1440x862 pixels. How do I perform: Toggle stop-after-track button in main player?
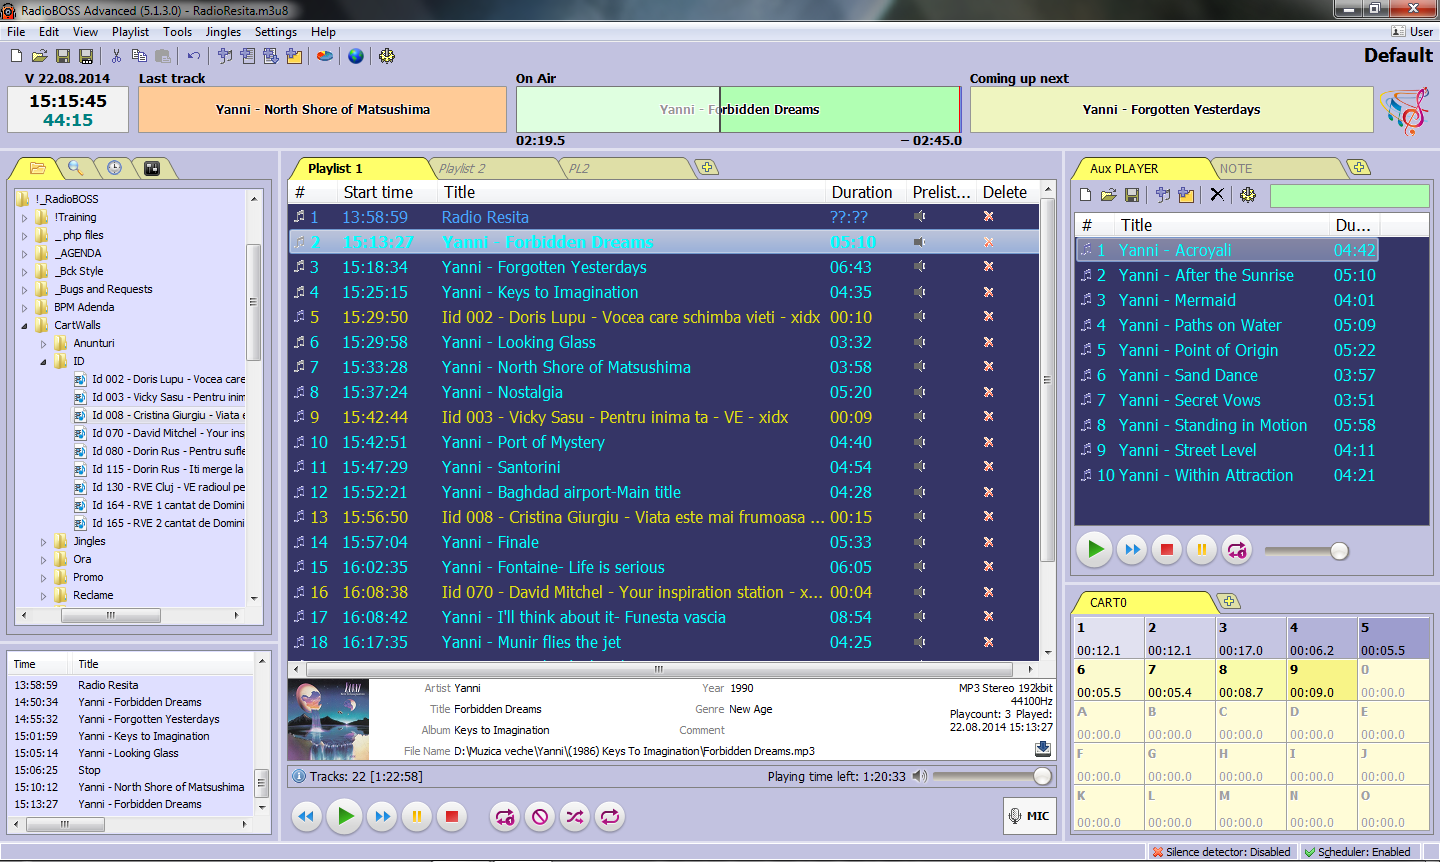540,817
